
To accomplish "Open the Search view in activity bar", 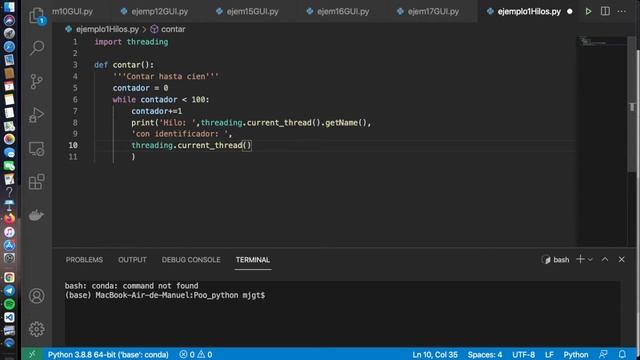I will coord(37,48).
